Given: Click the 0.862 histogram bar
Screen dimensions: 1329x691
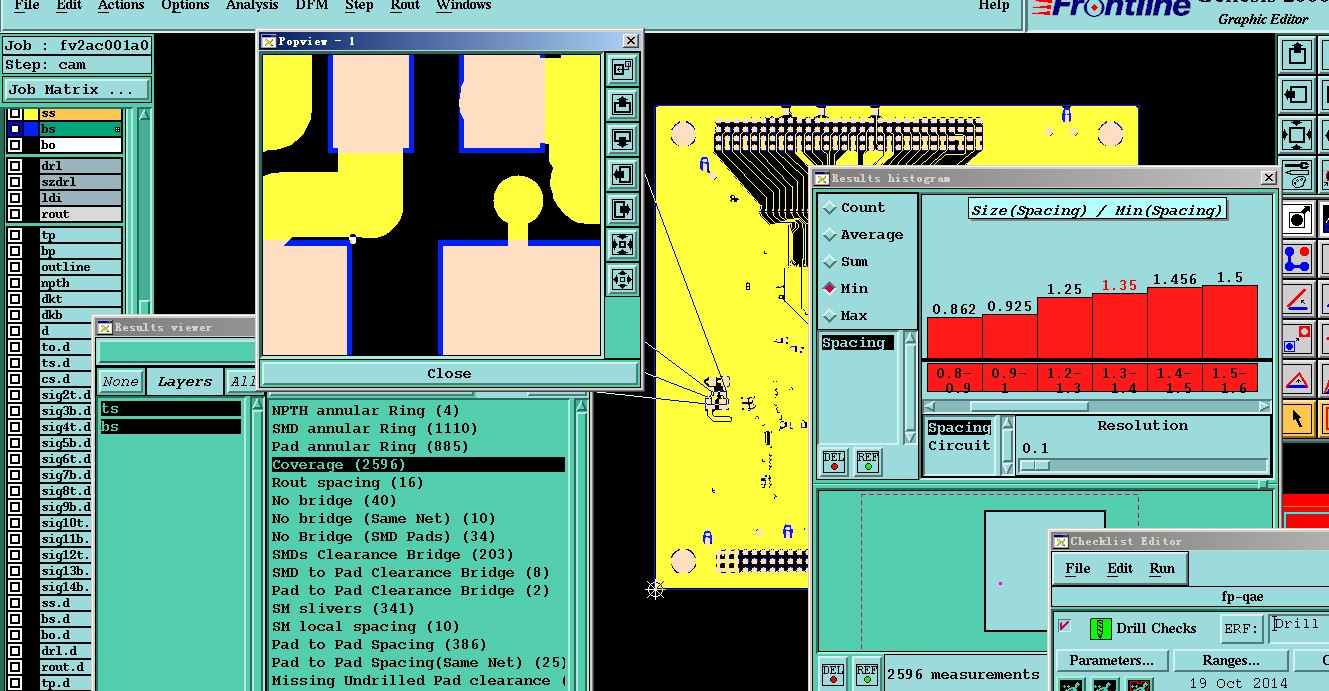Looking at the screenshot, I should click(x=954, y=338).
